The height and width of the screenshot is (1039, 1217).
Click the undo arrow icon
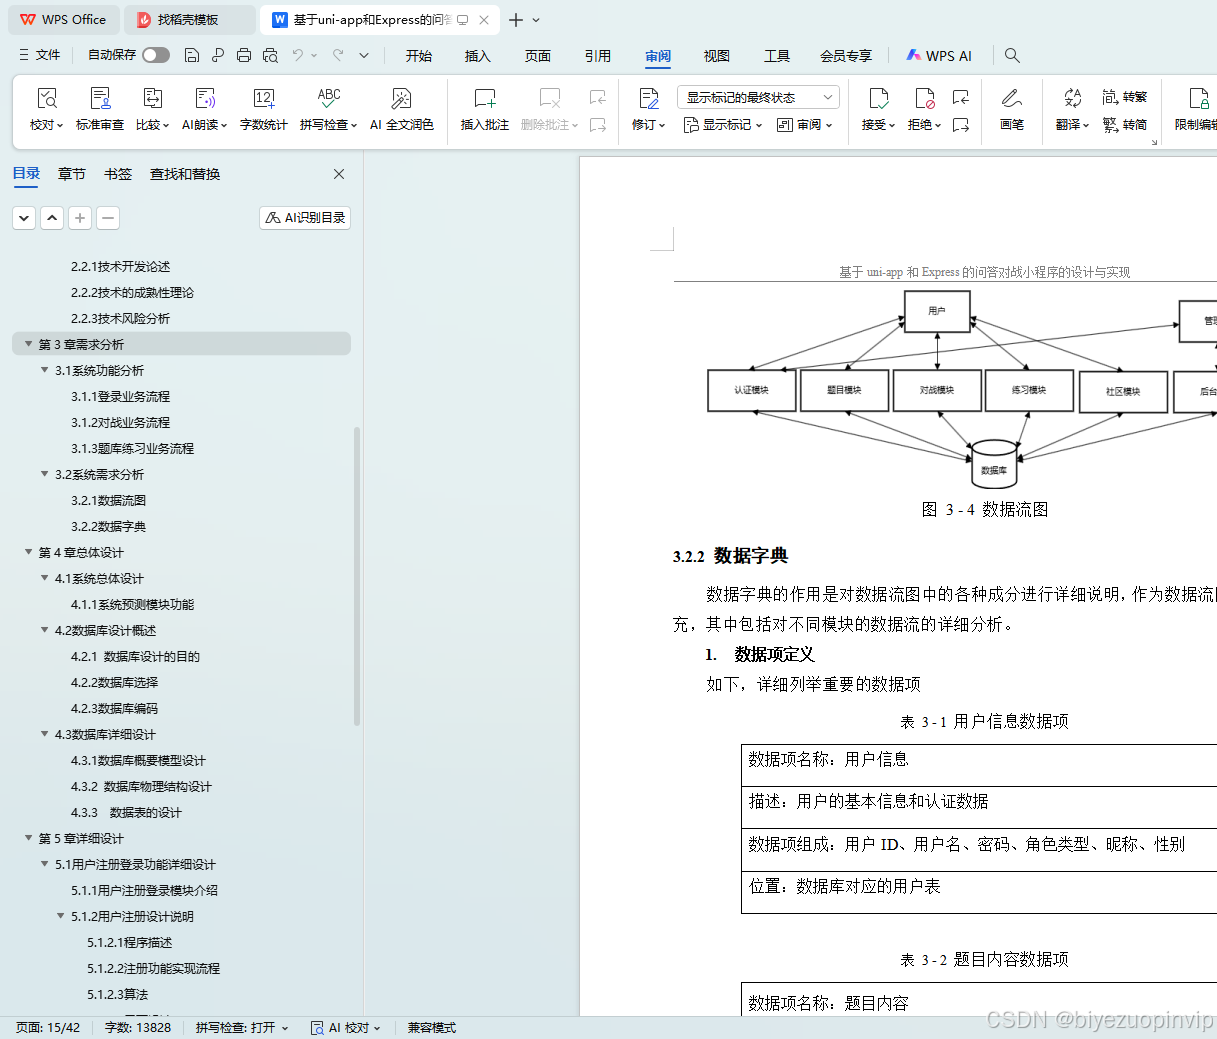tap(298, 55)
